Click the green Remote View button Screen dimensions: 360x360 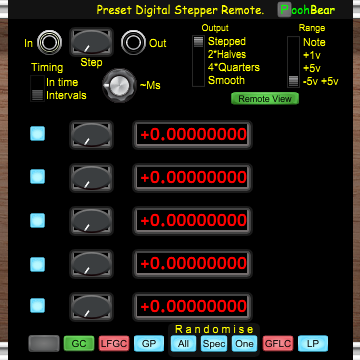click(265, 99)
